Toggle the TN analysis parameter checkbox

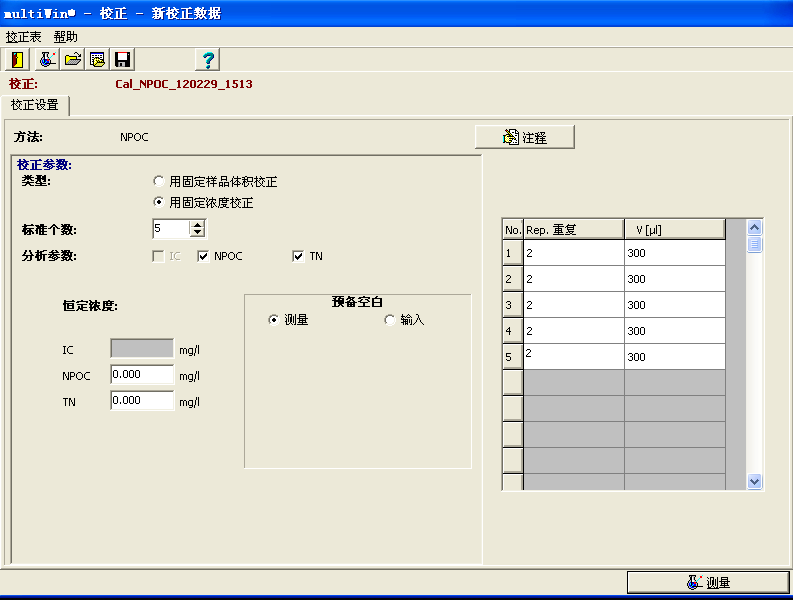click(x=298, y=256)
